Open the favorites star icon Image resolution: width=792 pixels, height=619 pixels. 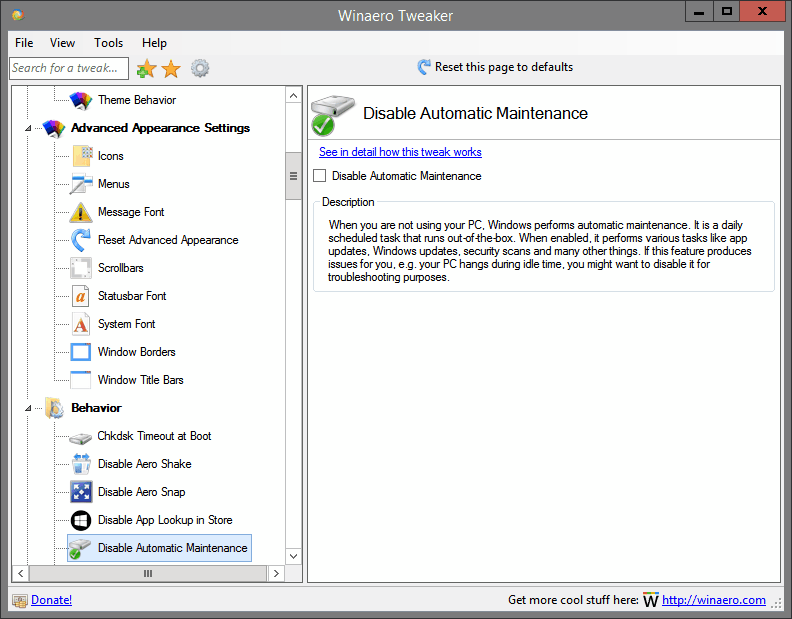click(x=171, y=69)
